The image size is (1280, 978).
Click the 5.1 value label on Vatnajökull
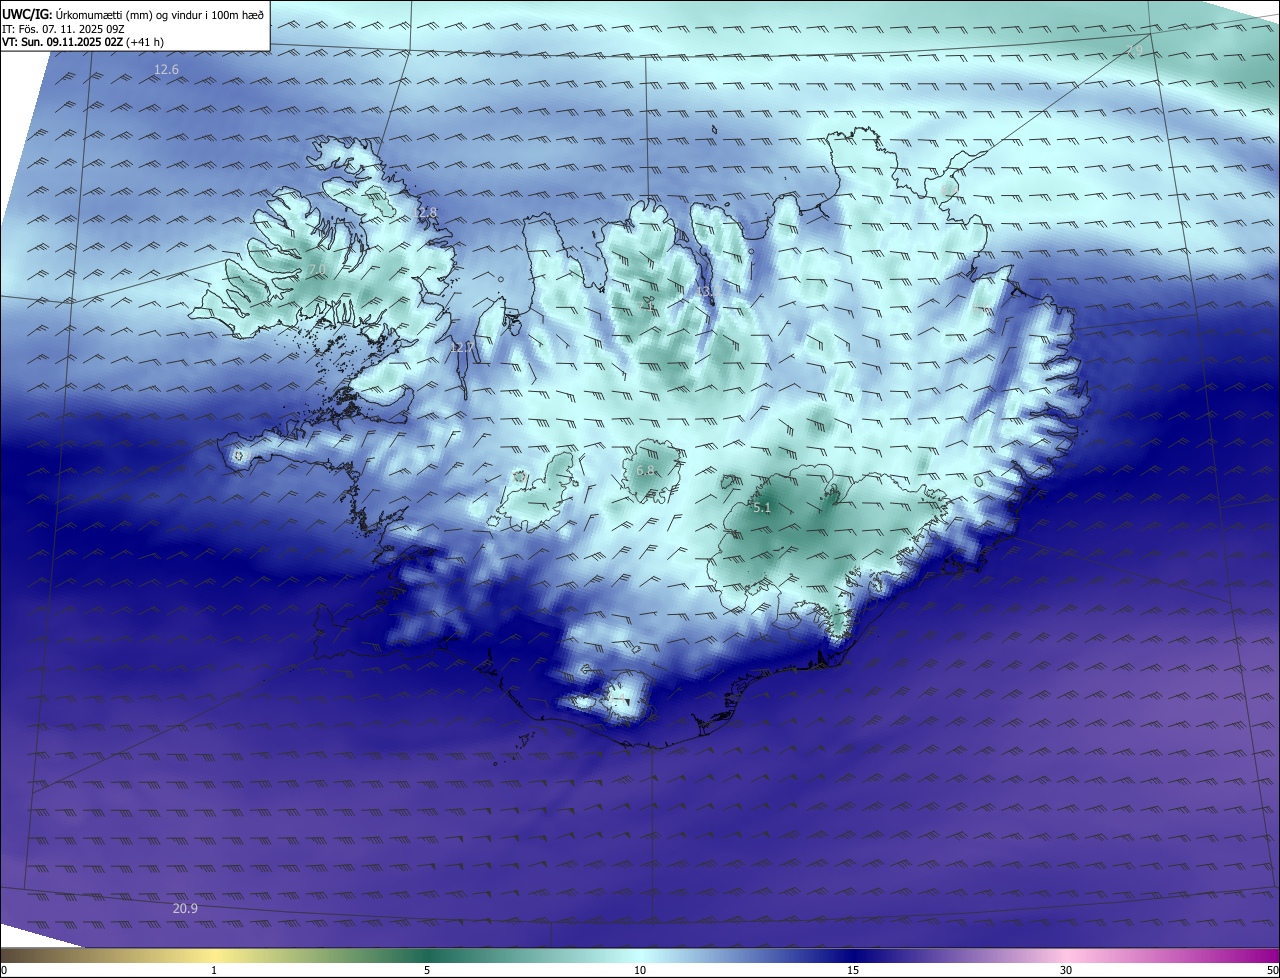click(x=762, y=508)
